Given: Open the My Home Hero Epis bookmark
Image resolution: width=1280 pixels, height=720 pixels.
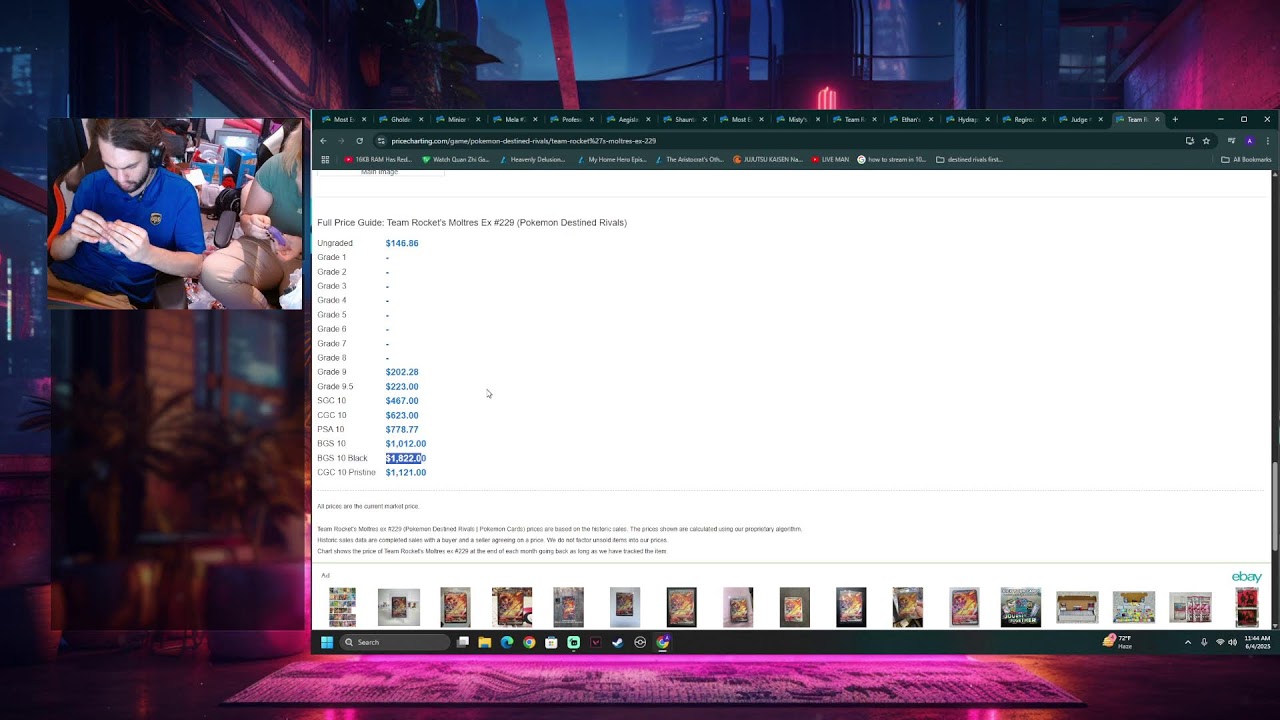Looking at the screenshot, I should point(611,159).
